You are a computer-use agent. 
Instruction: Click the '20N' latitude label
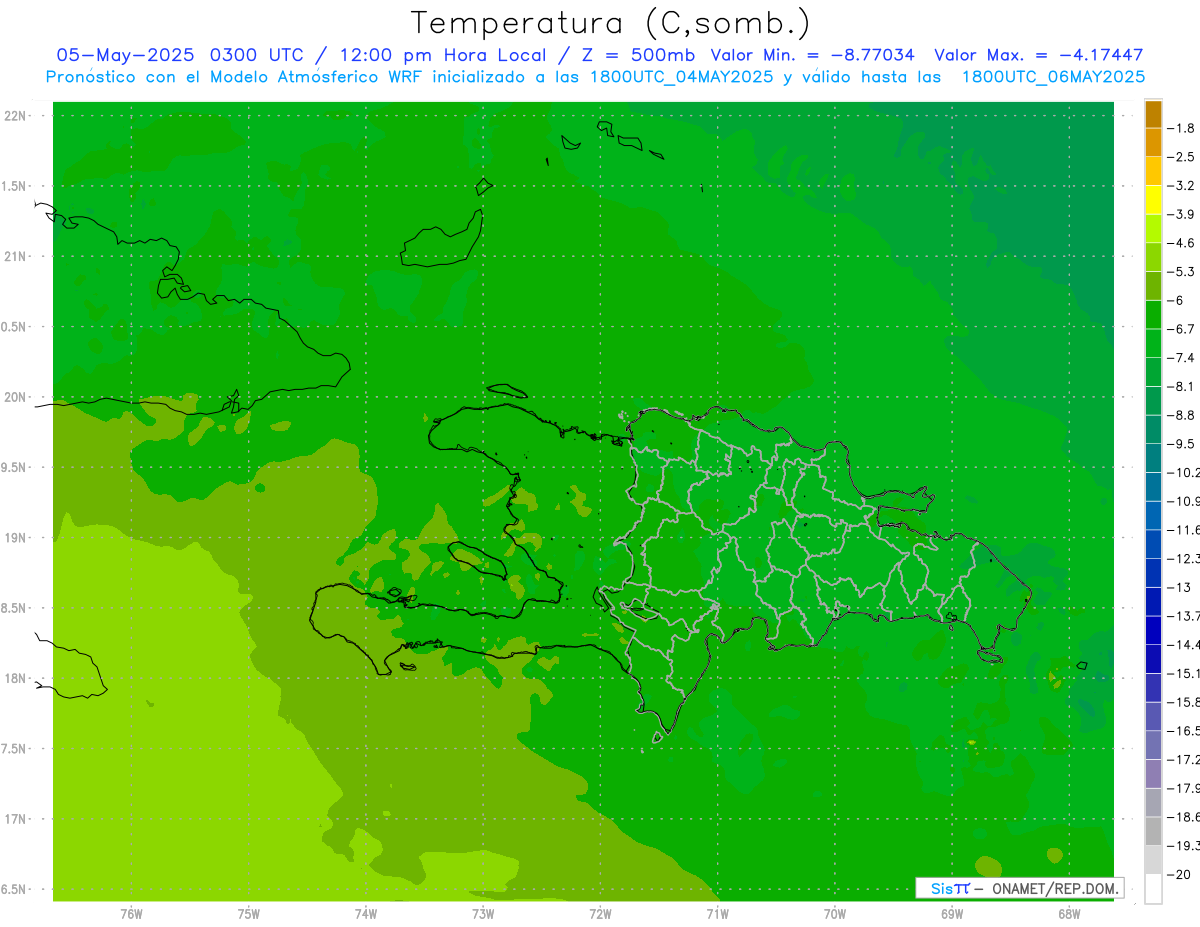[x=17, y=397]
